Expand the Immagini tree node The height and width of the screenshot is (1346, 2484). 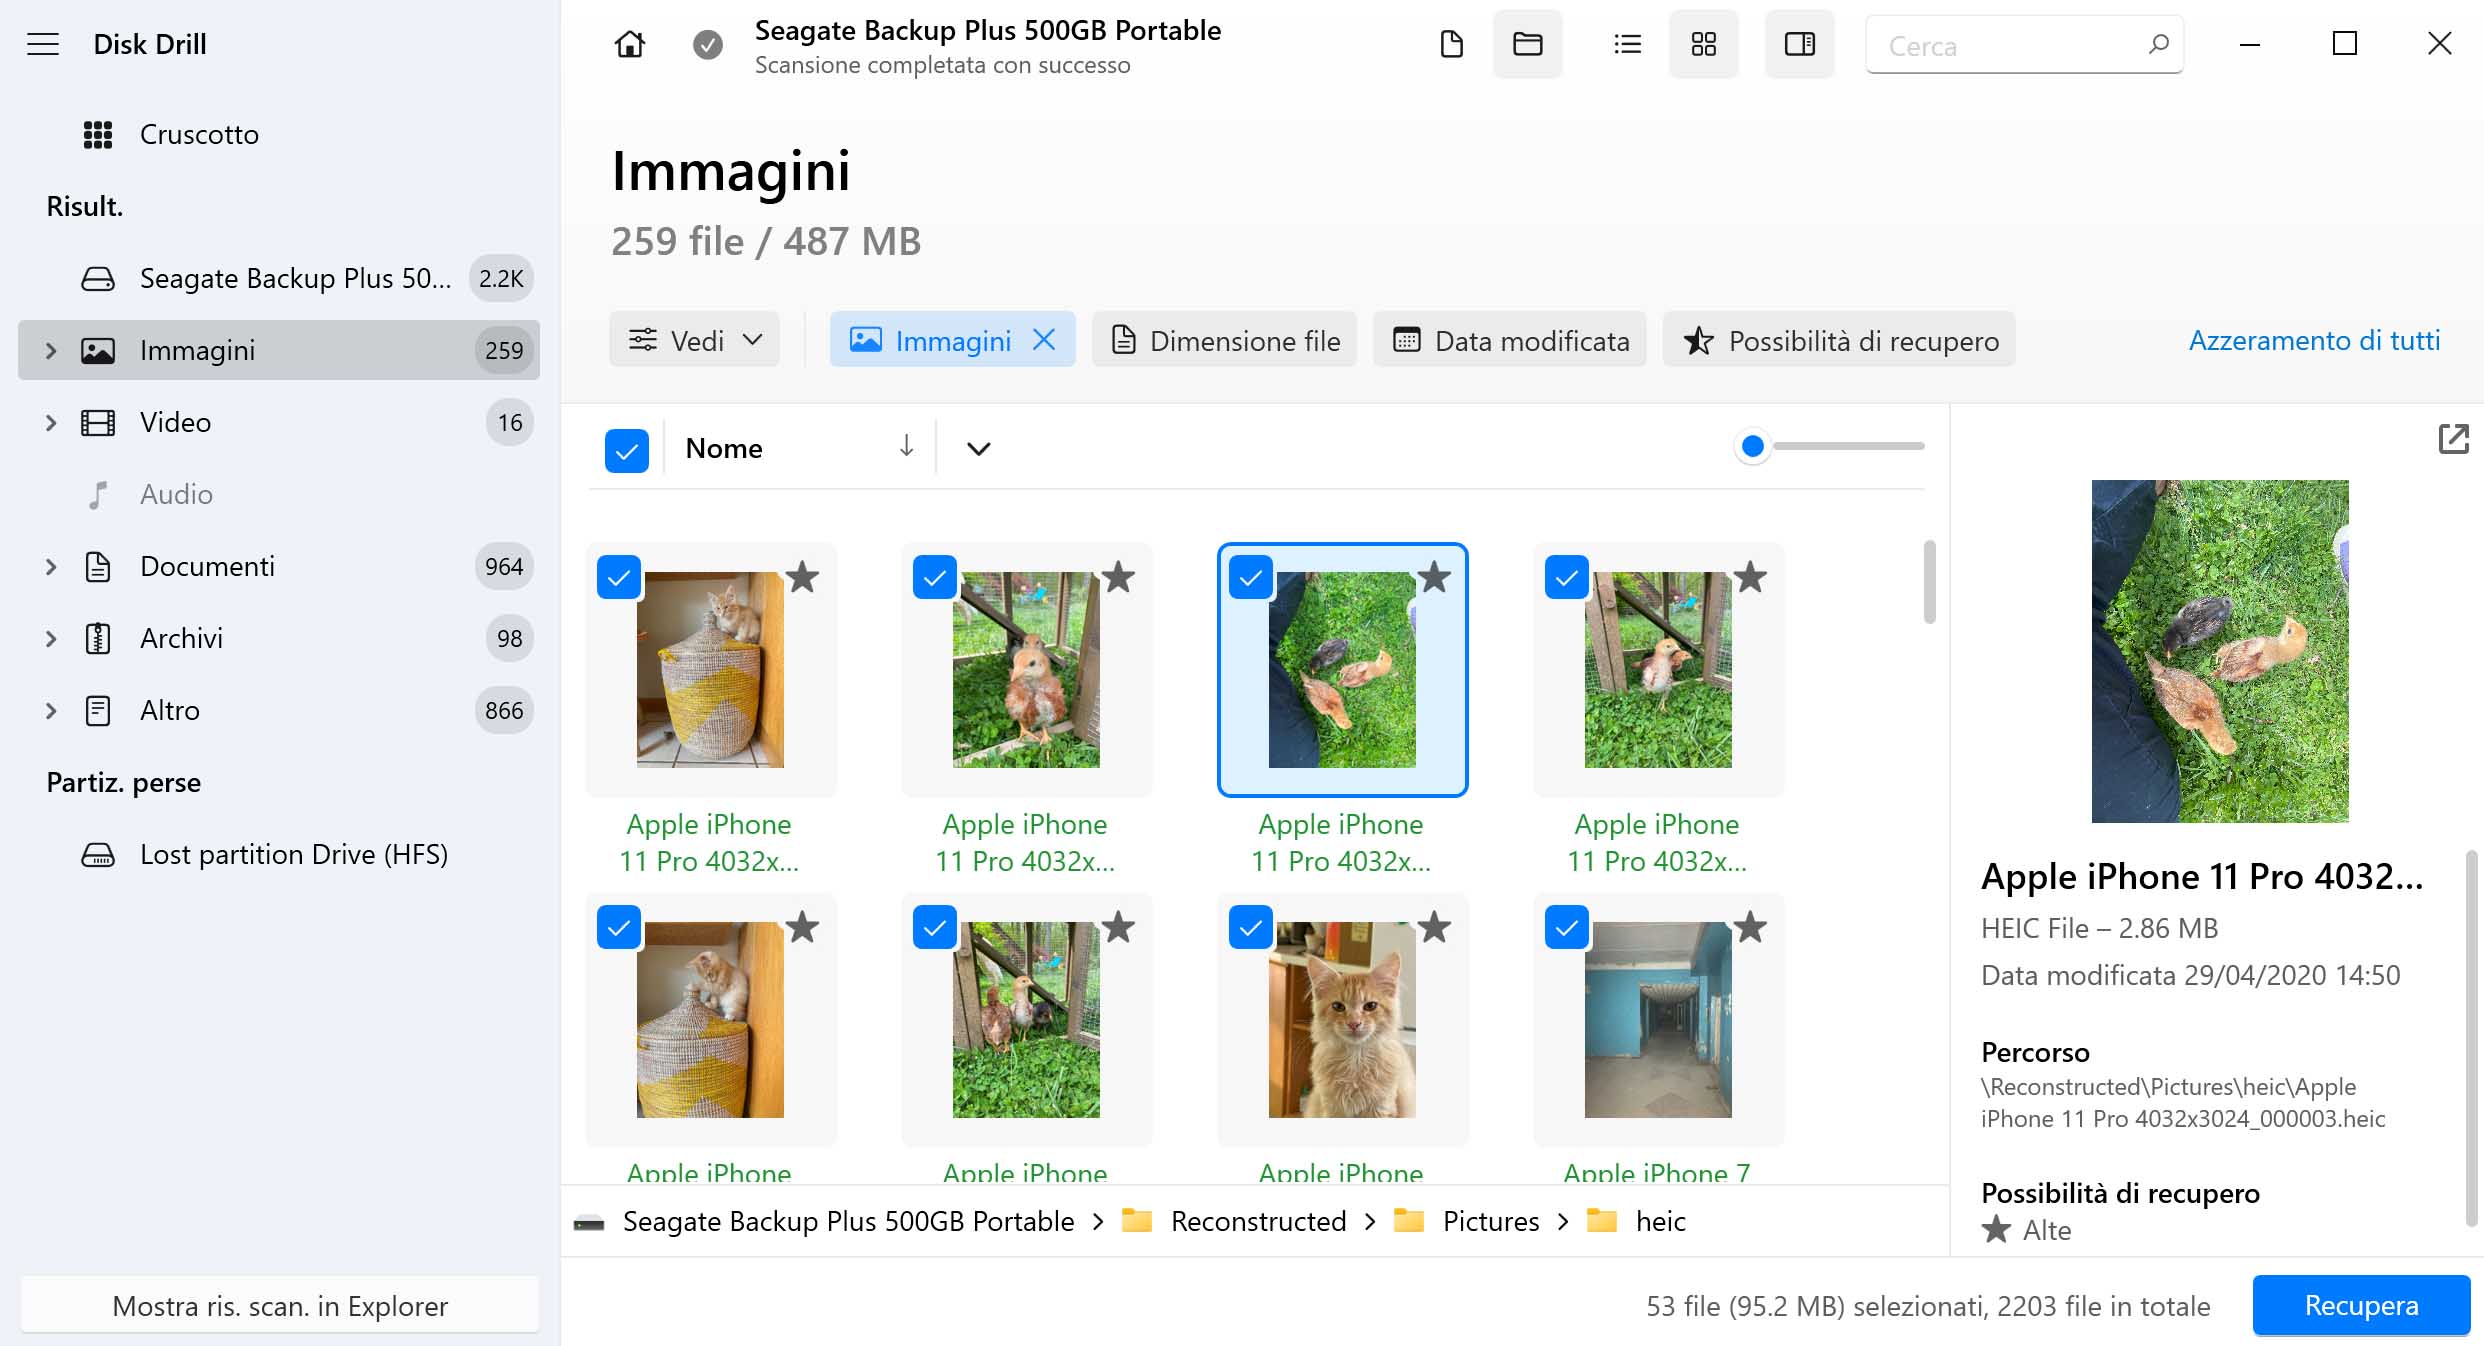click(x=51, y=350)
